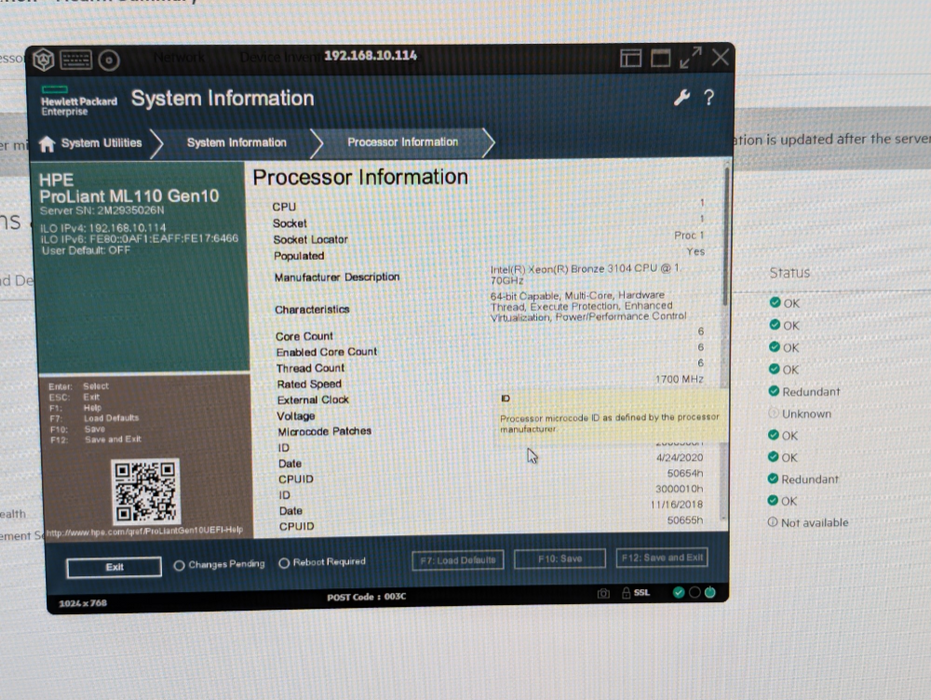Click the yellow ID microcode tooltip
The image size is (931, 700).
click(x=612, y=416)
